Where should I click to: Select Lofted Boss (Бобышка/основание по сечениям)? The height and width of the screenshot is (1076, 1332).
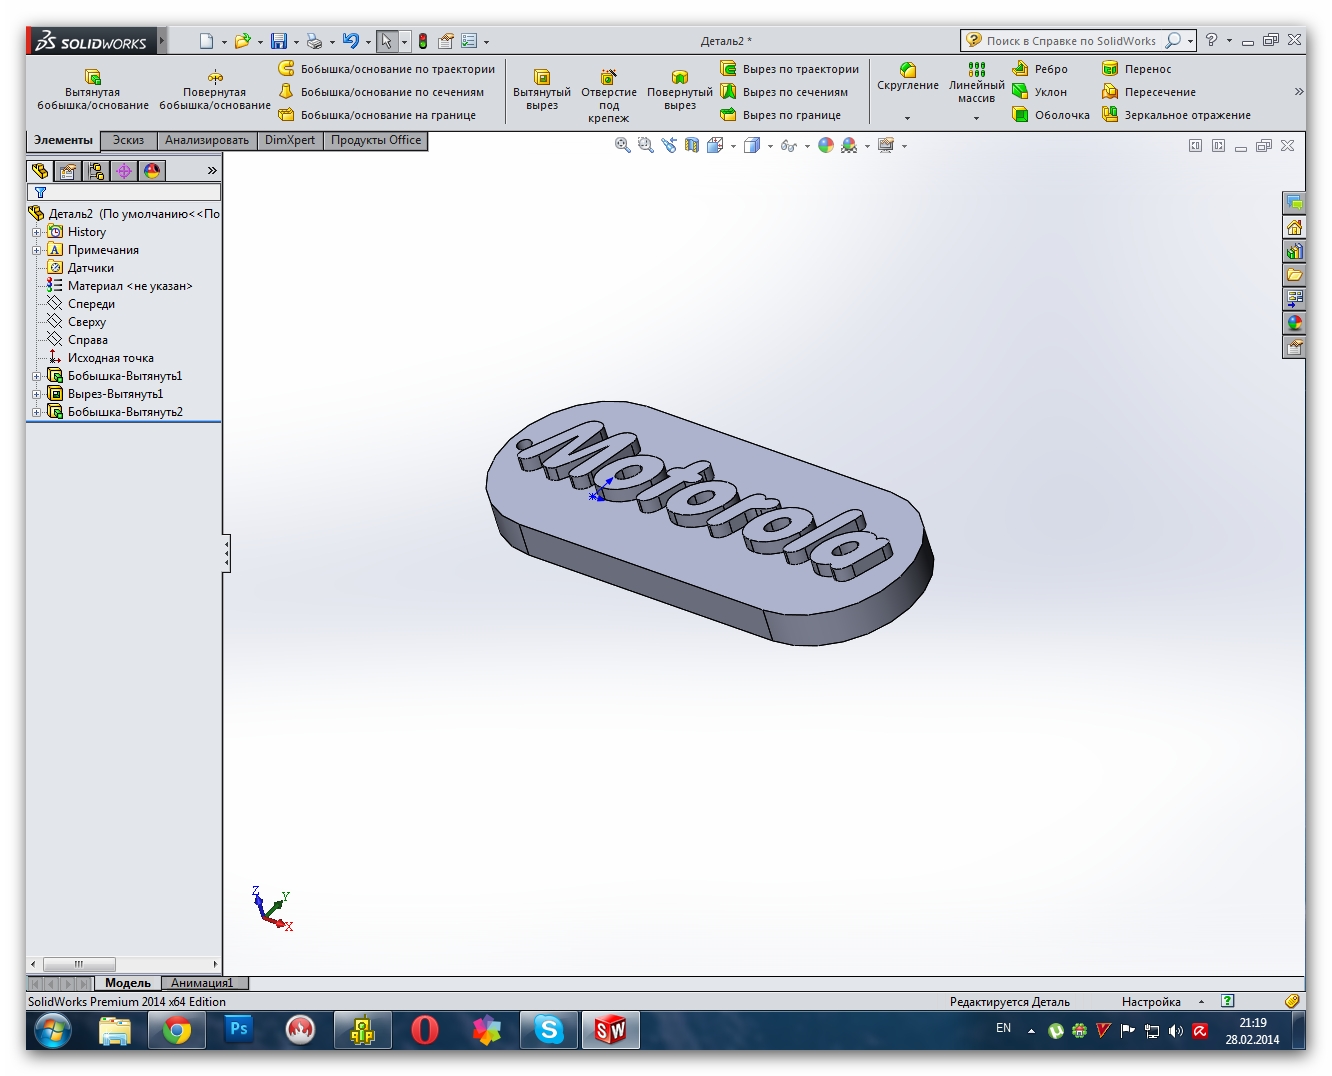click(x=381, y=92)
